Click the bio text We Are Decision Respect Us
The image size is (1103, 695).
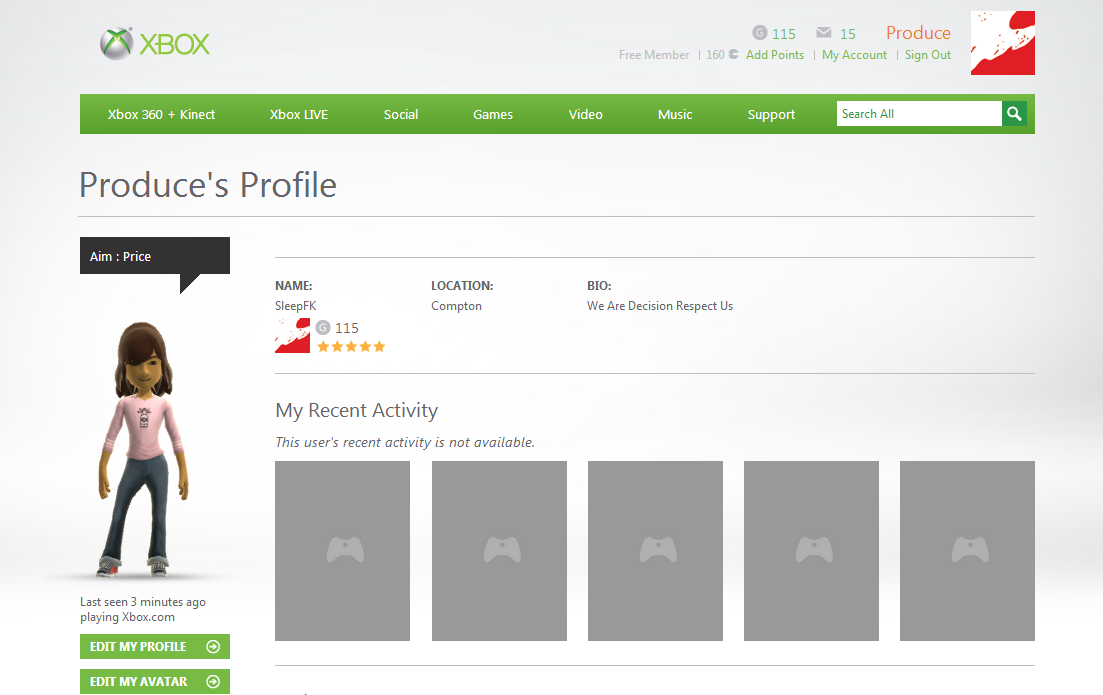[660, 306]
